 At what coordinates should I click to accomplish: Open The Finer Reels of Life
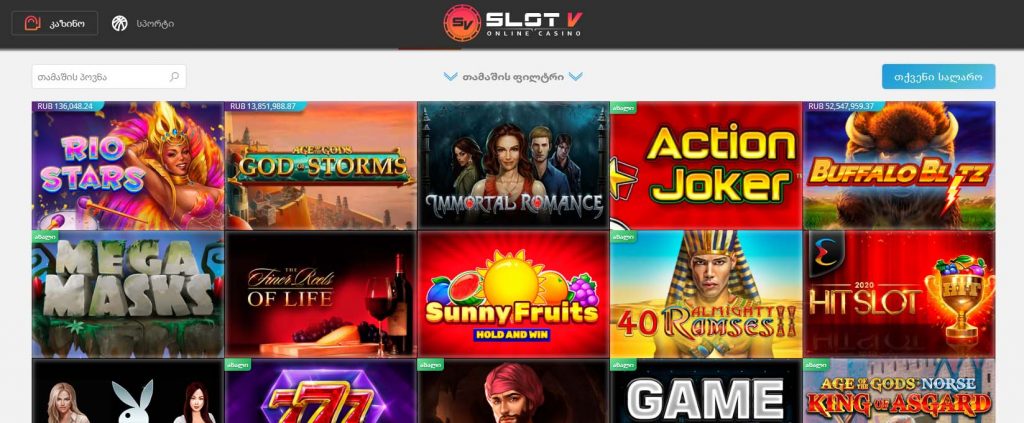click(321, 294)
